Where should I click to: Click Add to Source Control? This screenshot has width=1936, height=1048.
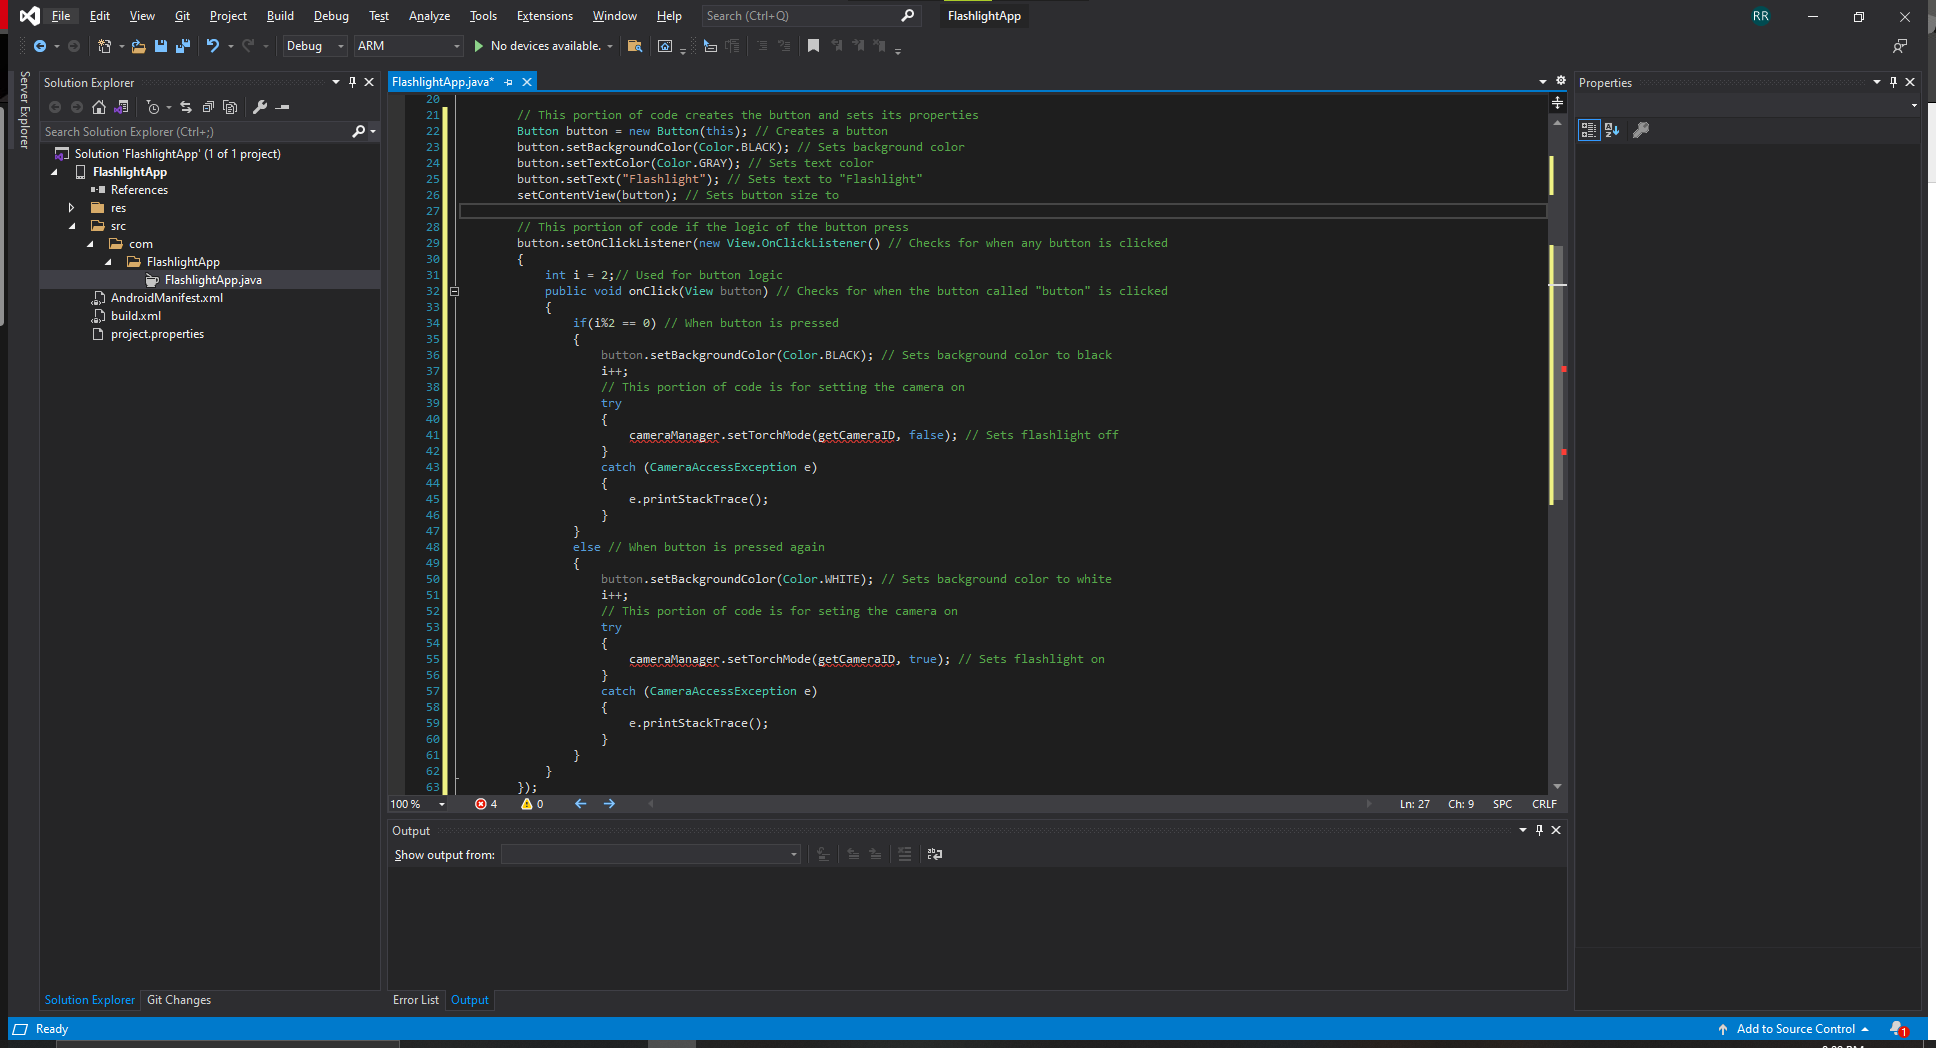click(x=1795, y=1029)
